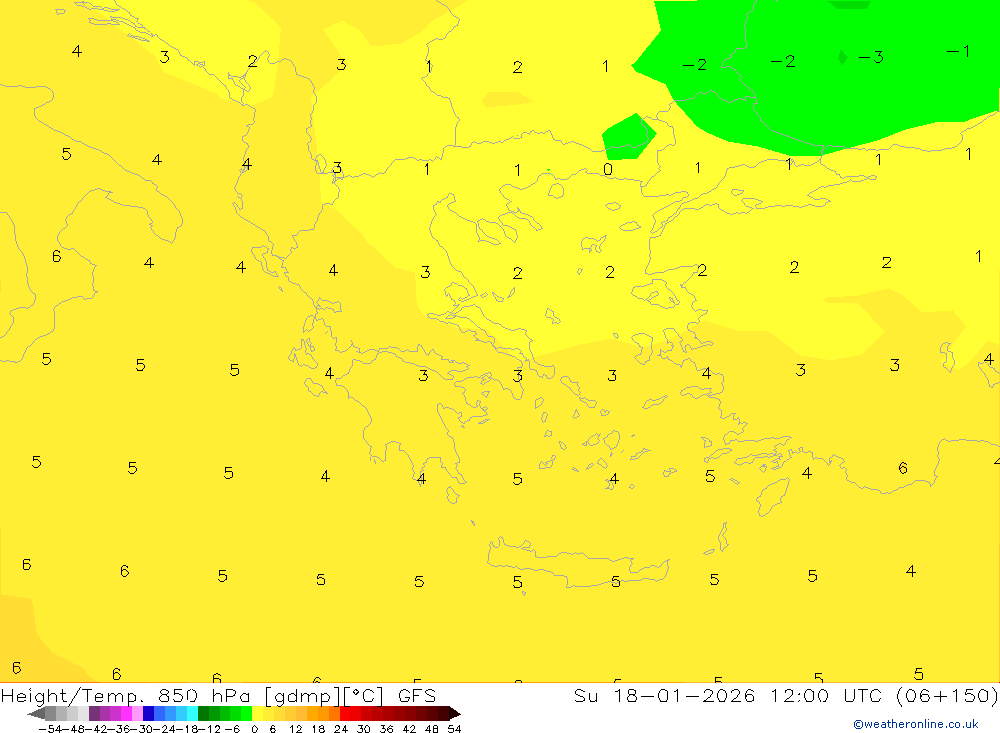Screen dimensions: 1000x733
Task: Click the -36 legend scale label
Action: (119, 729)
